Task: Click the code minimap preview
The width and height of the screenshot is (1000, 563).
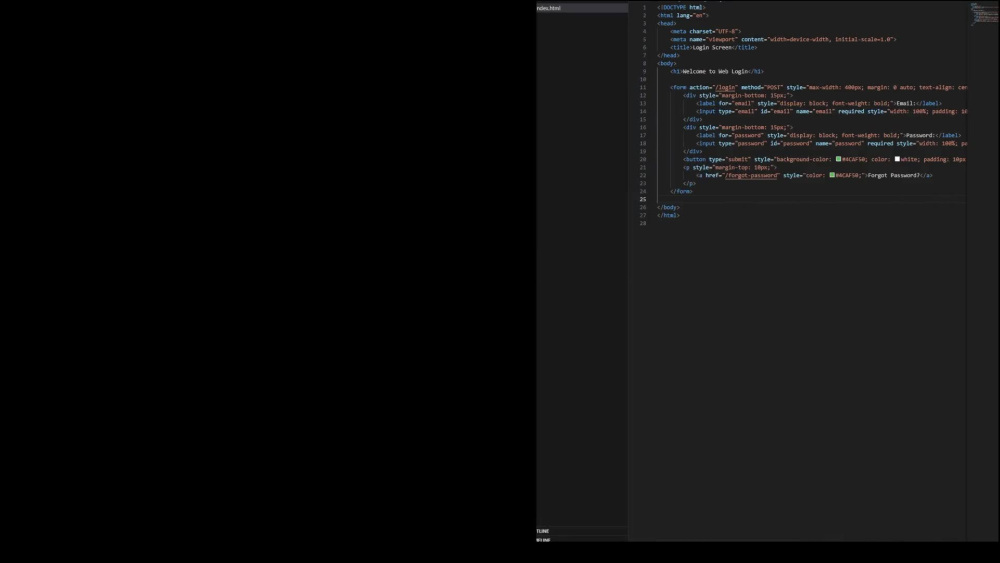Action: 985,14
